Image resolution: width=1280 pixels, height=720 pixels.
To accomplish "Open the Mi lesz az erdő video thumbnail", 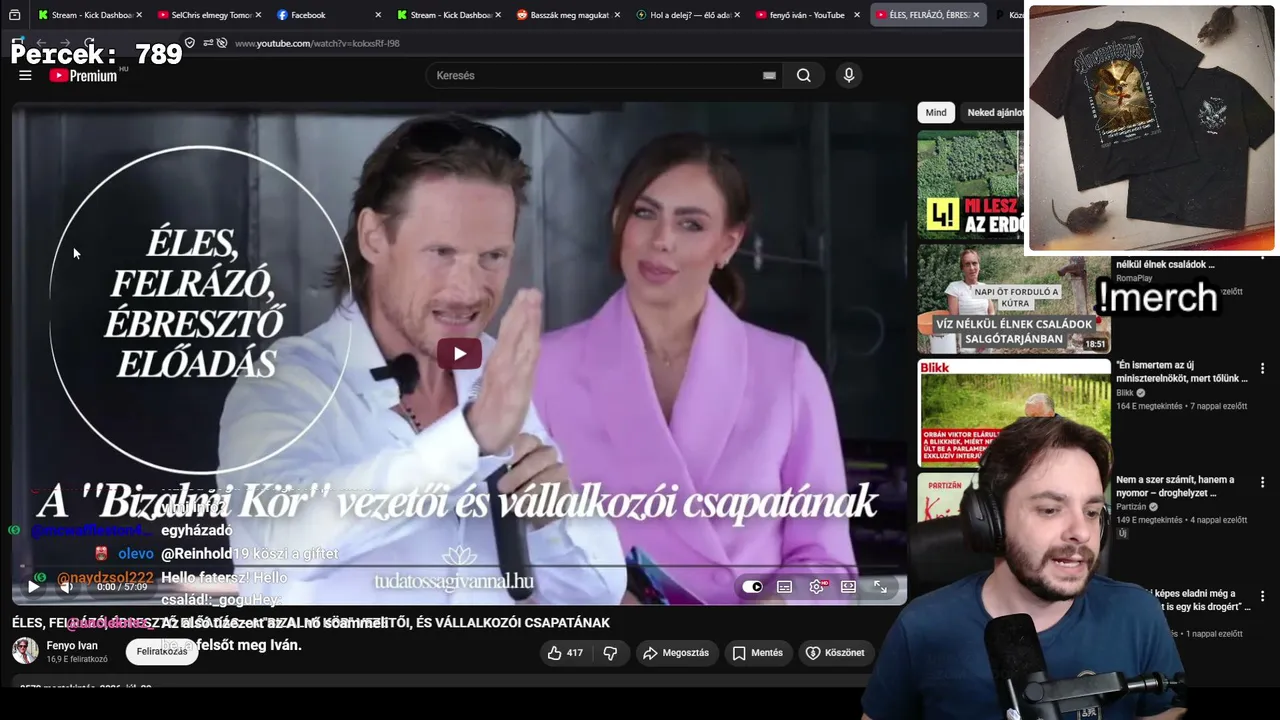I will click(970, 184).
